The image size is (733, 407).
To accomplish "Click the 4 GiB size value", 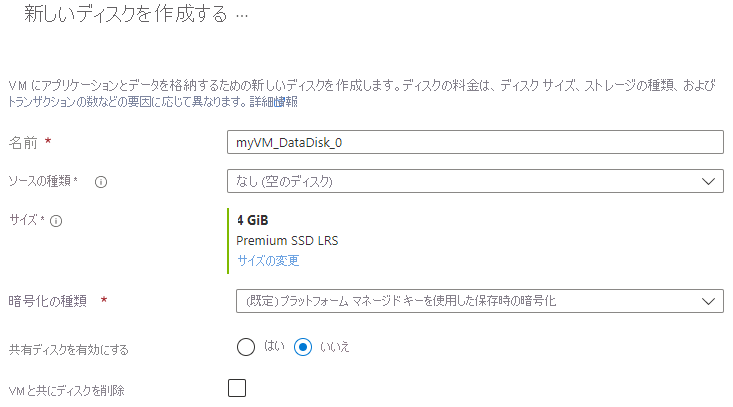I will [252, 220].
